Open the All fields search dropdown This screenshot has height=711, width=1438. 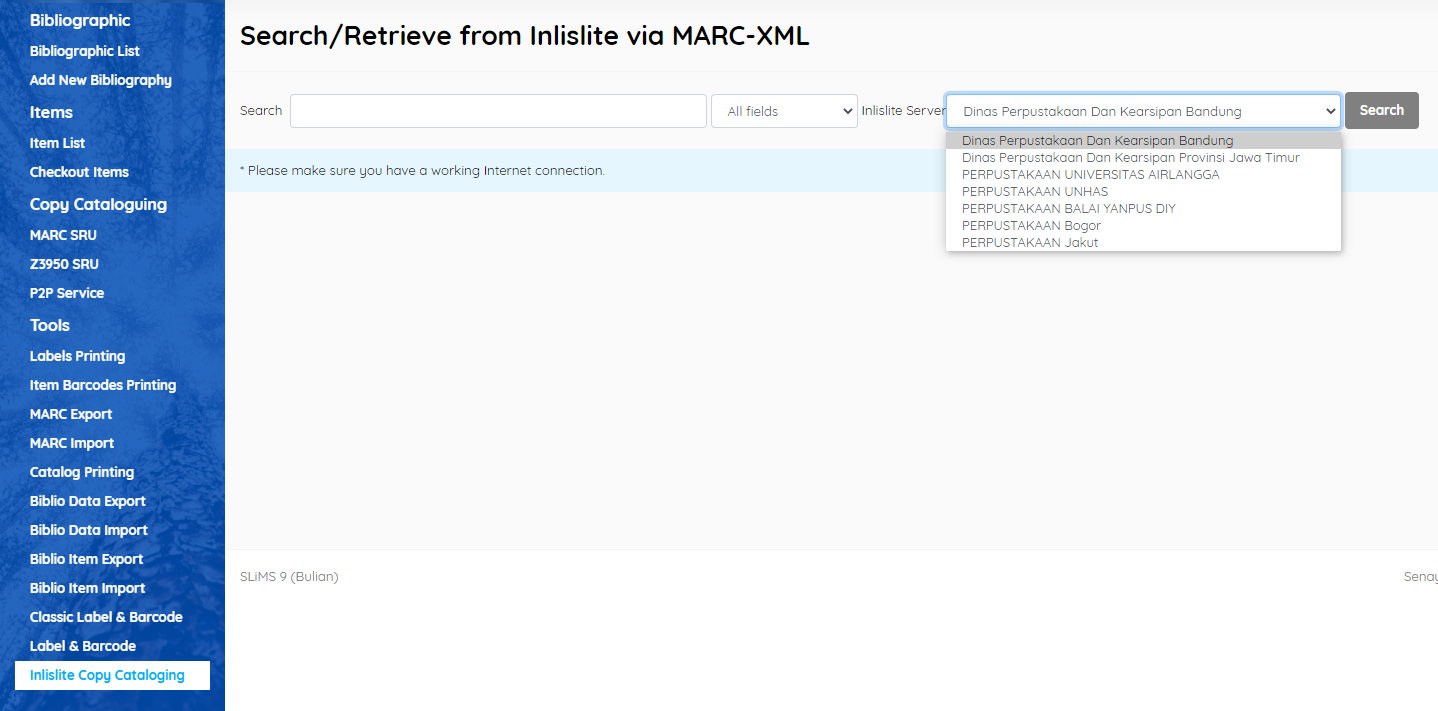coord(784,110)
